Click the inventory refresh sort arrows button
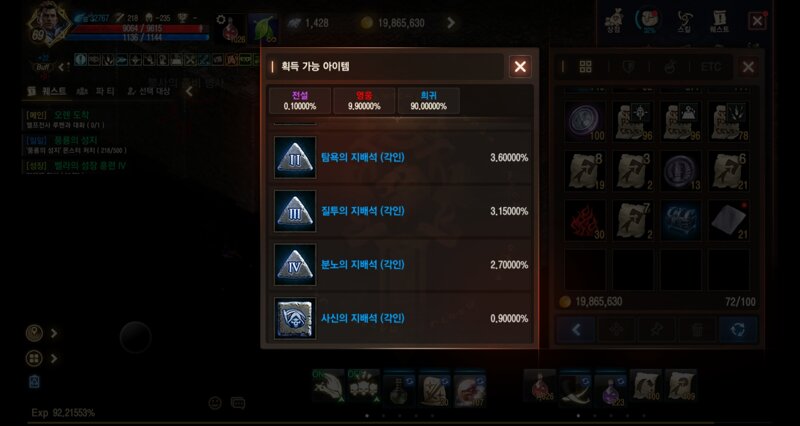The height and width of the screenshot is (426, 800). tap(738, 330)
